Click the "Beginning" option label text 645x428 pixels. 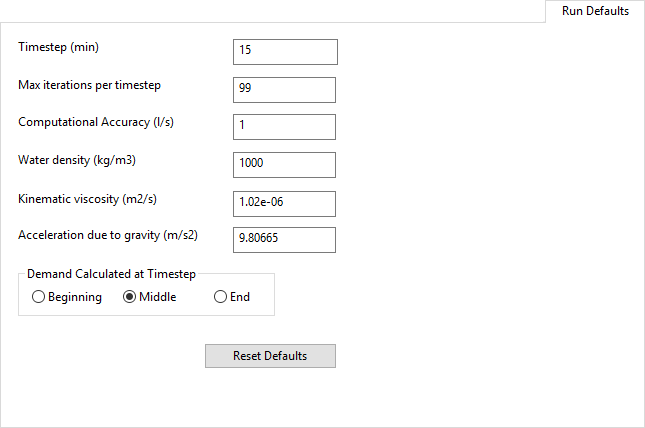coord(74,297)
